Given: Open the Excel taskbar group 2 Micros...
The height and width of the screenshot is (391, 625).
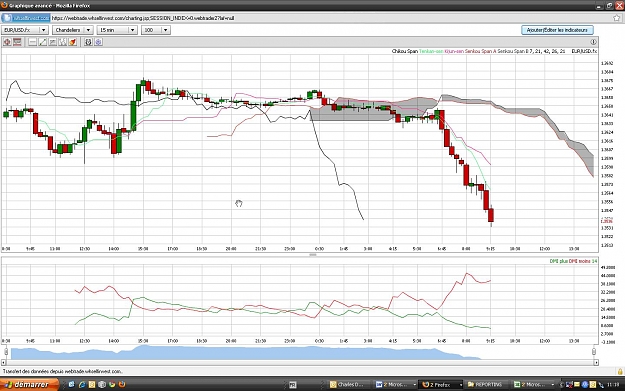Looking at the screenshot, I should coord(533,384).
